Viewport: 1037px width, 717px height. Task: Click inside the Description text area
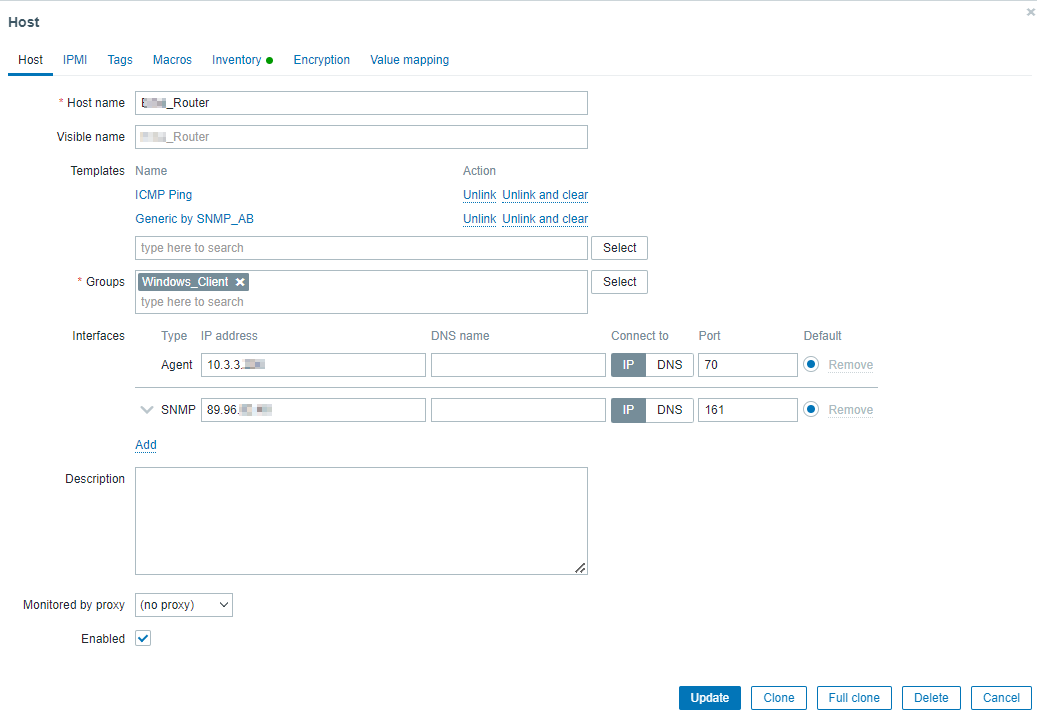click(x=361, y=521)
